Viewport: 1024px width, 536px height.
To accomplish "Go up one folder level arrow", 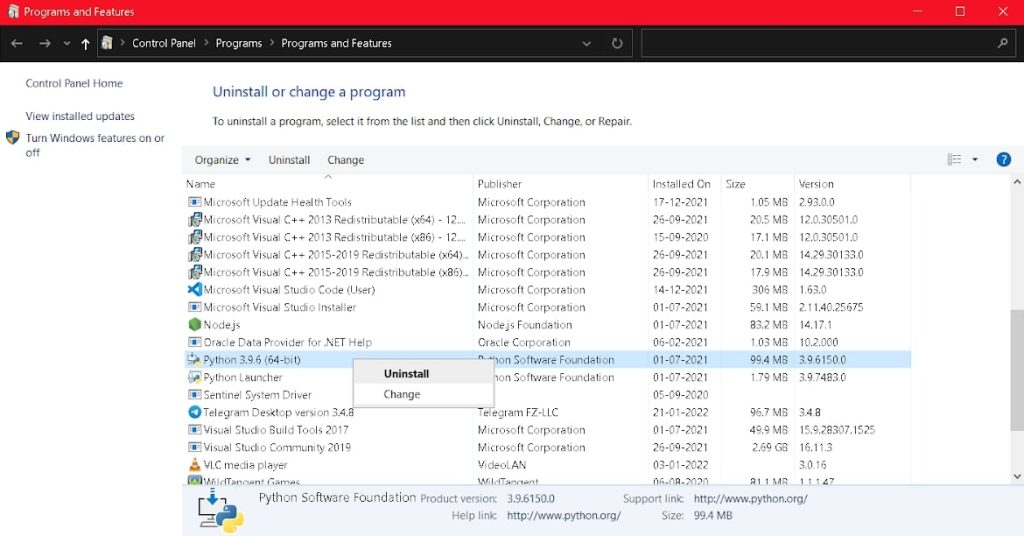I will pyautogui.click(x=86, y=44).
